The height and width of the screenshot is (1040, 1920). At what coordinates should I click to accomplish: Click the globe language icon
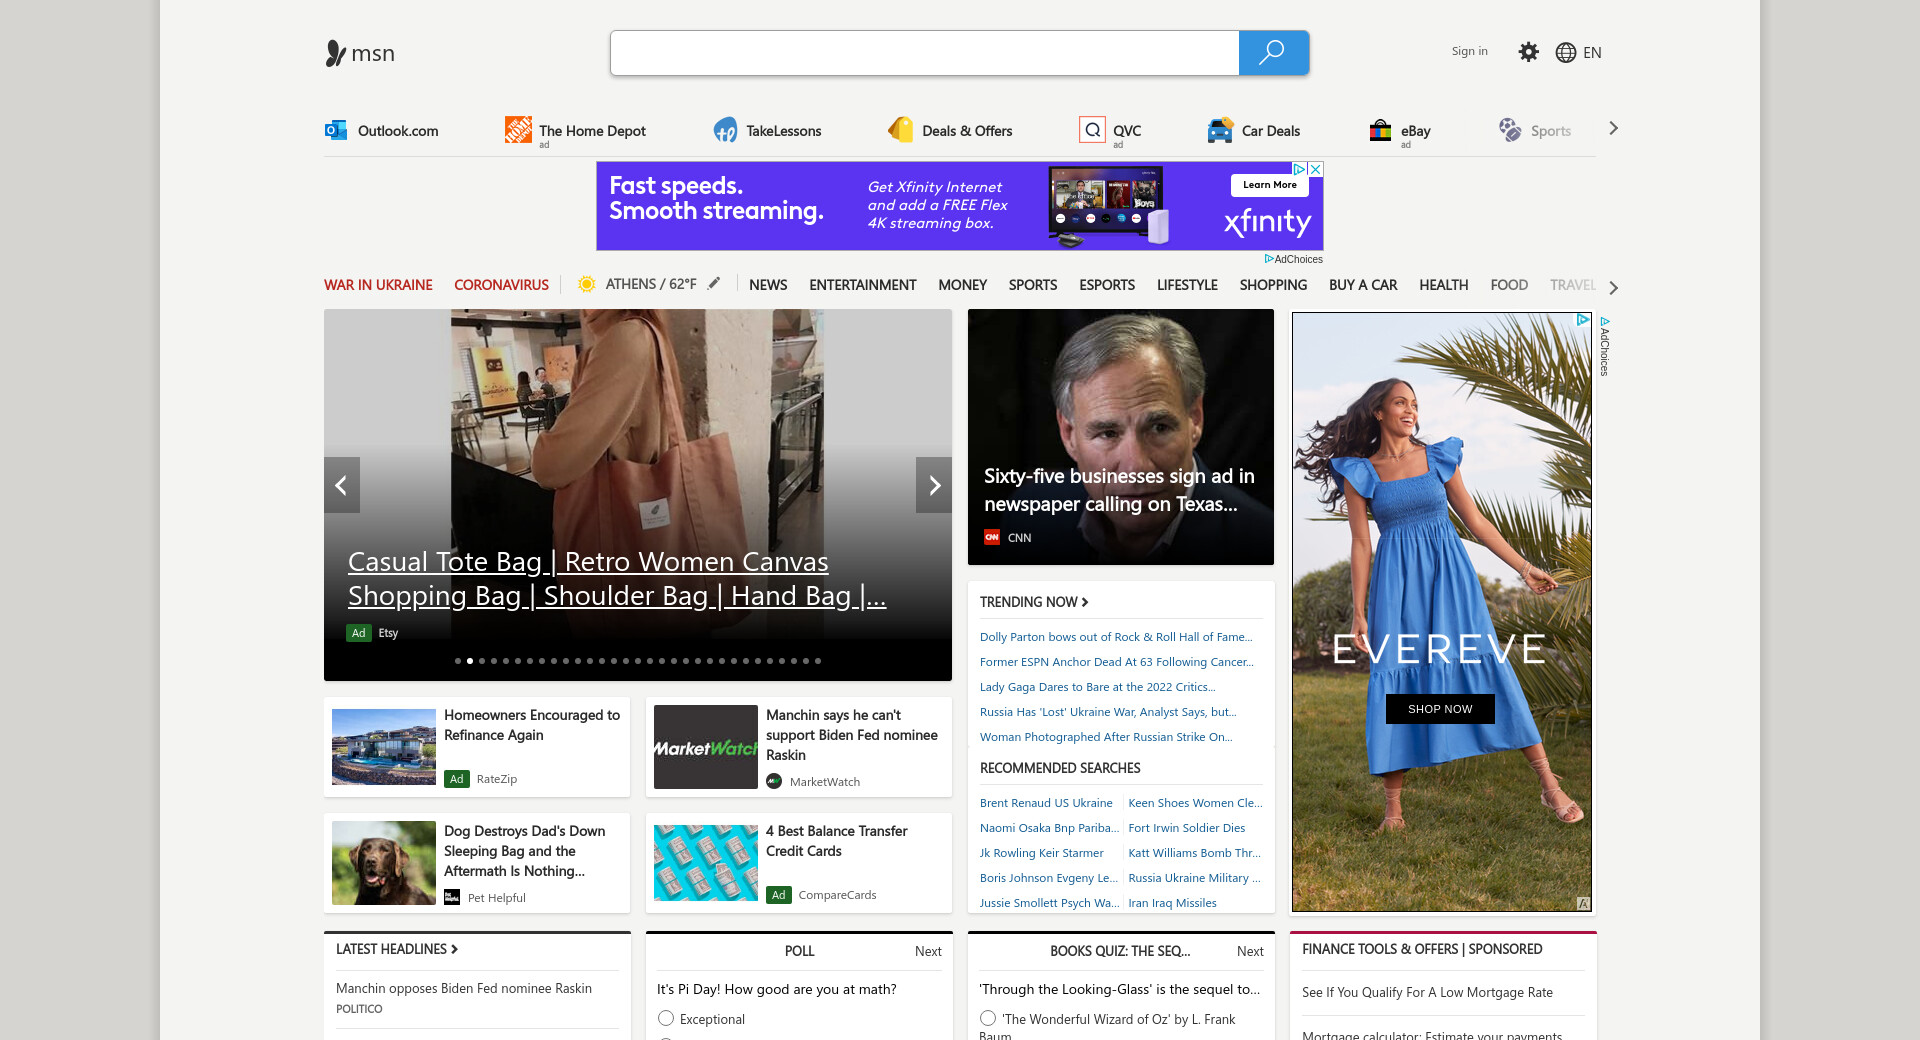point(1566,53)
